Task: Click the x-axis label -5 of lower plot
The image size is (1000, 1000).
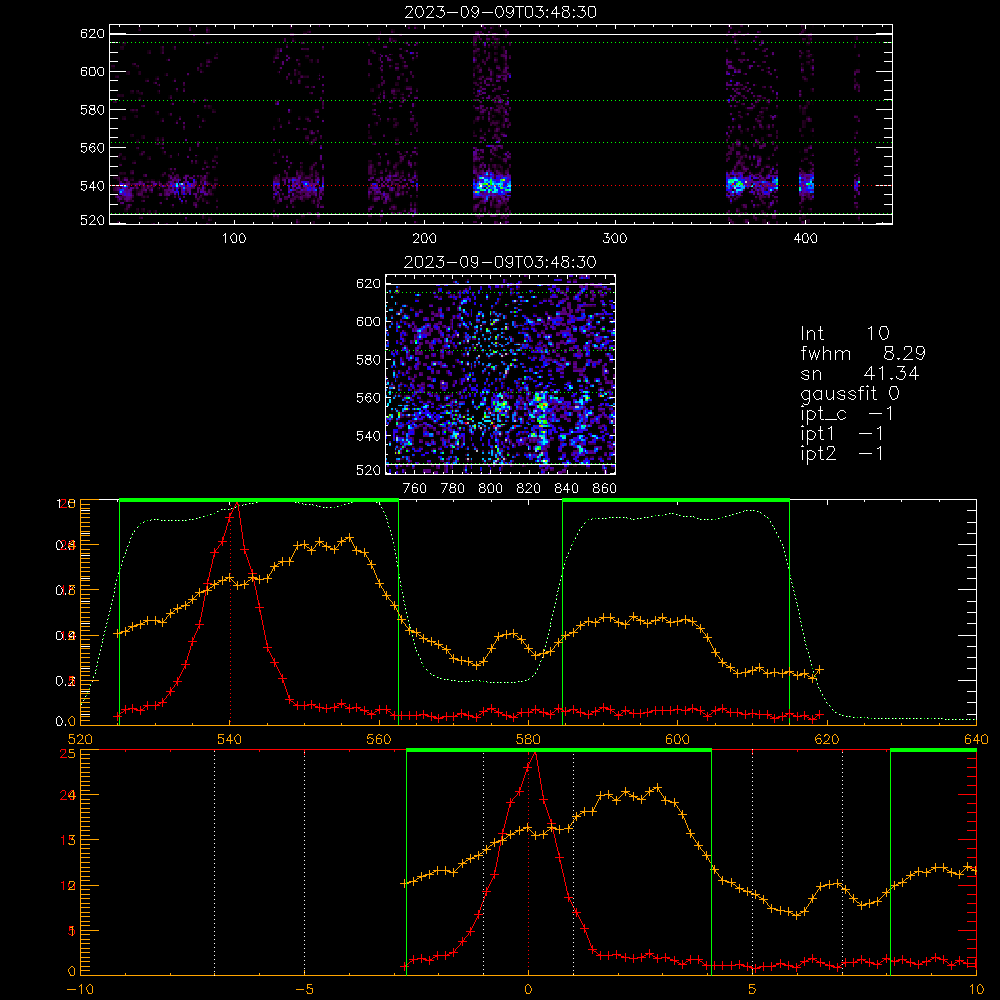Action: coord(305,989)
